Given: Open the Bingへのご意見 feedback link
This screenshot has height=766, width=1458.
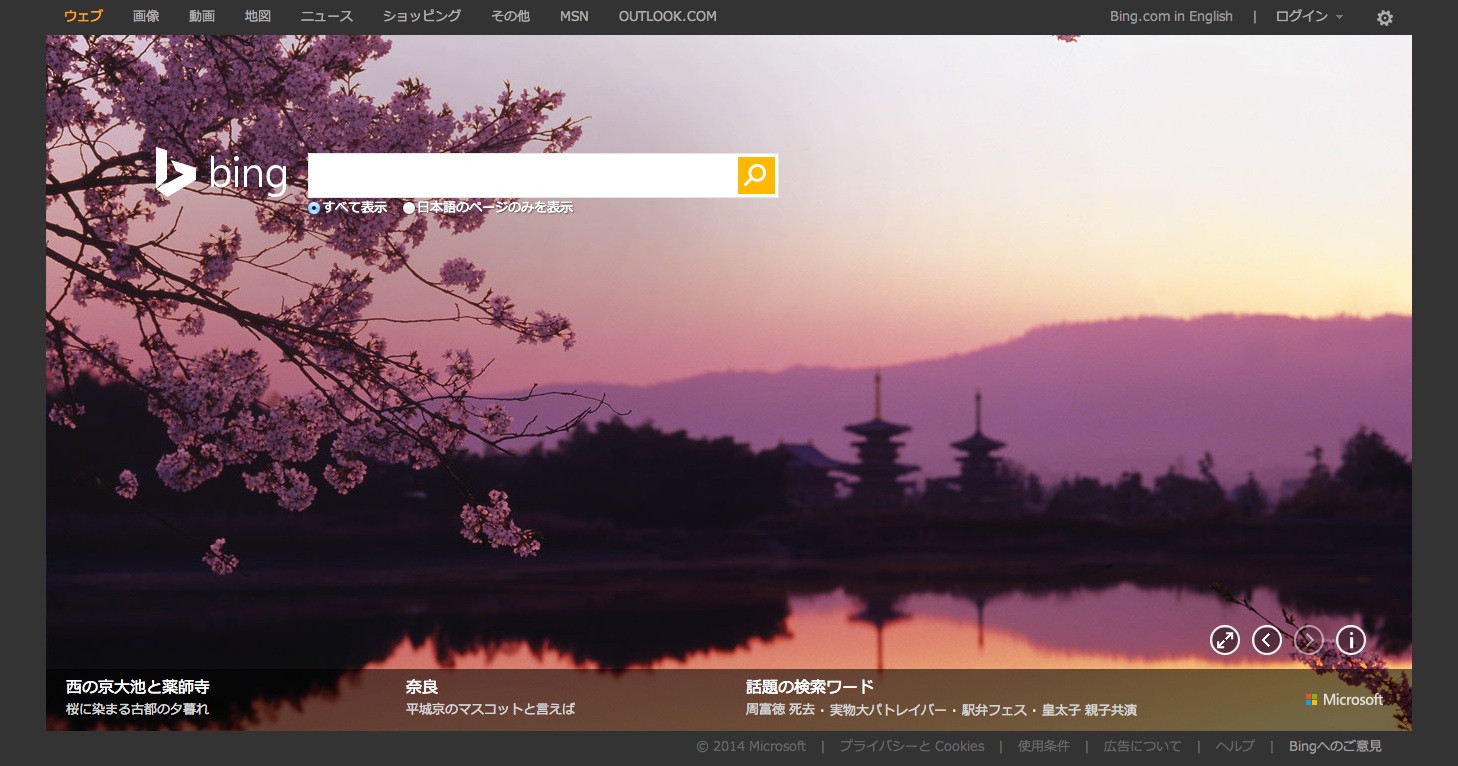Looking at the screenshot, I should point(1335,746).
